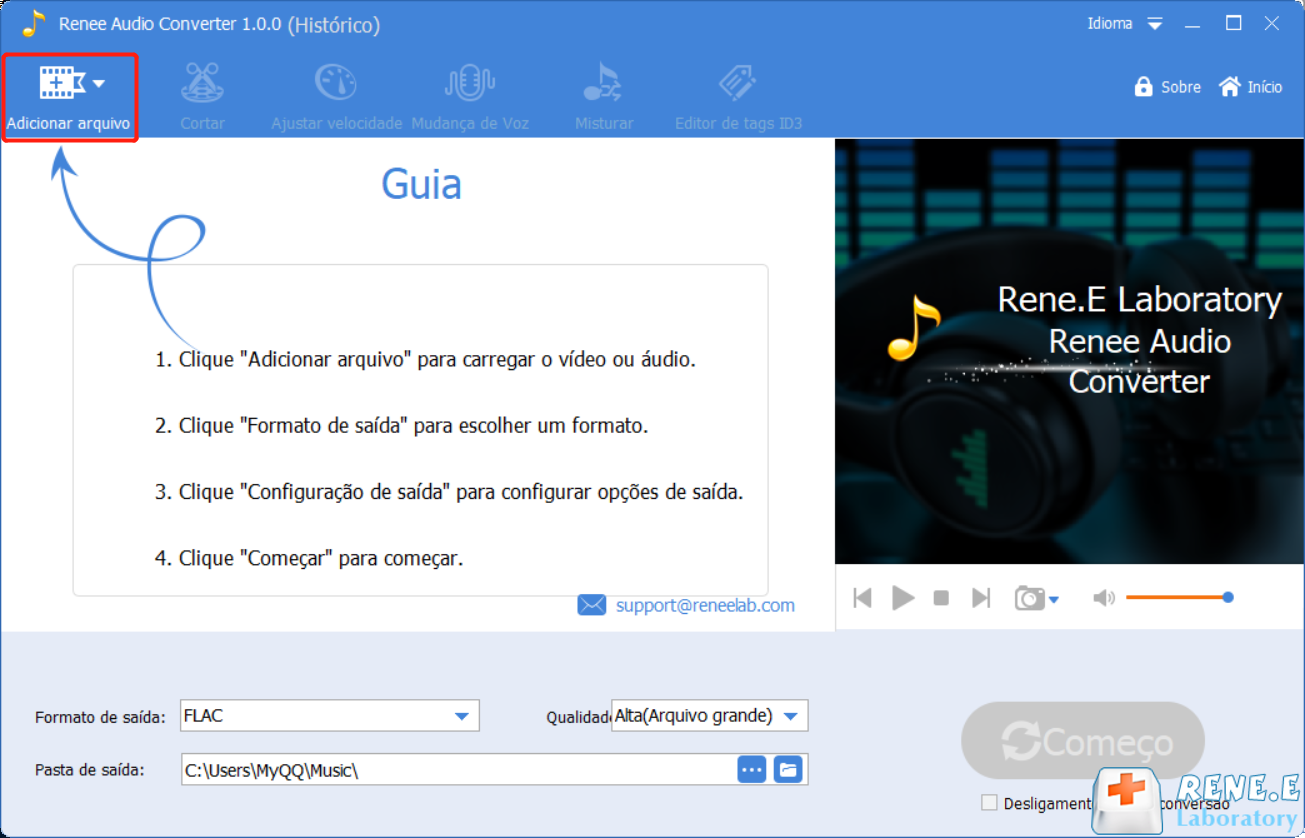
Task: Expand the snapshot camera dropdown arrow
Action: (1054, 600)
